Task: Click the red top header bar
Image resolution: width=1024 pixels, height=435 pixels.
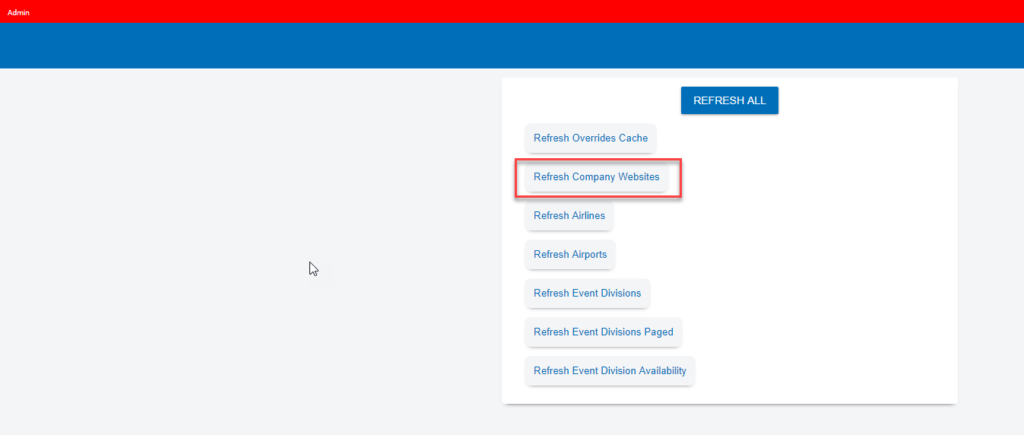Action: [x=500, y=11]
